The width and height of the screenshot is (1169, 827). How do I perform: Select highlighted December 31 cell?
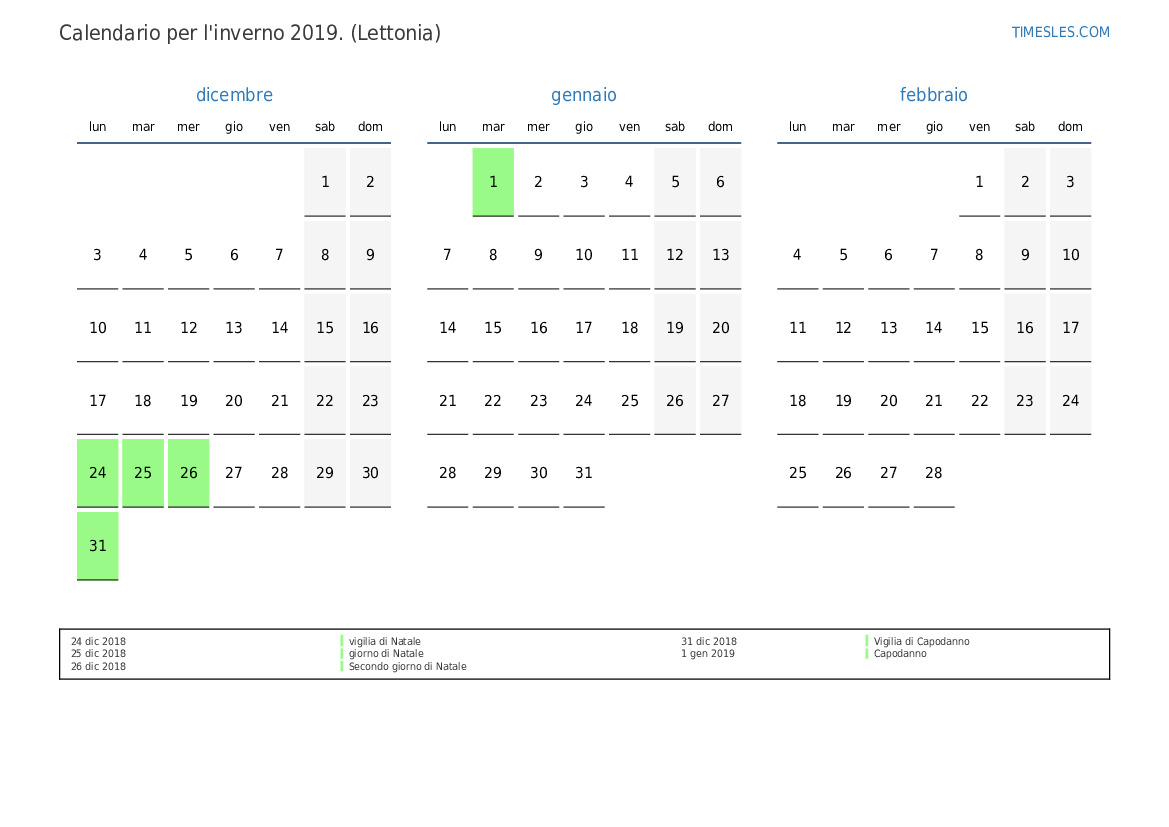(98, 546)
